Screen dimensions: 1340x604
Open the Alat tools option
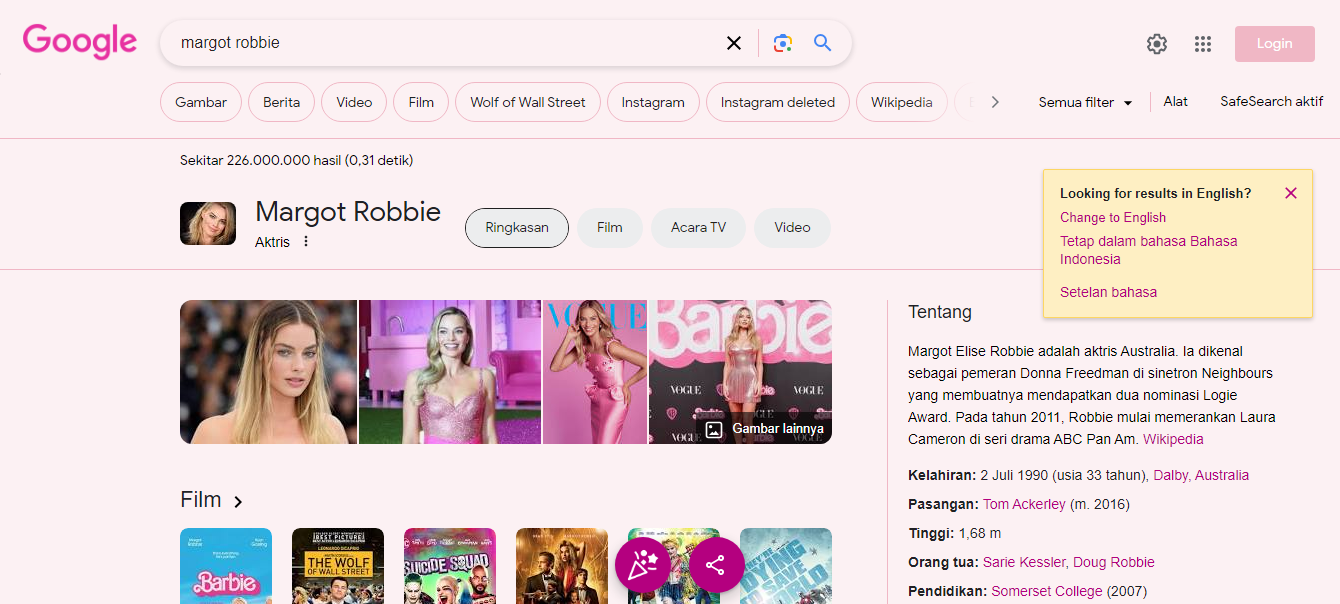1176,102
